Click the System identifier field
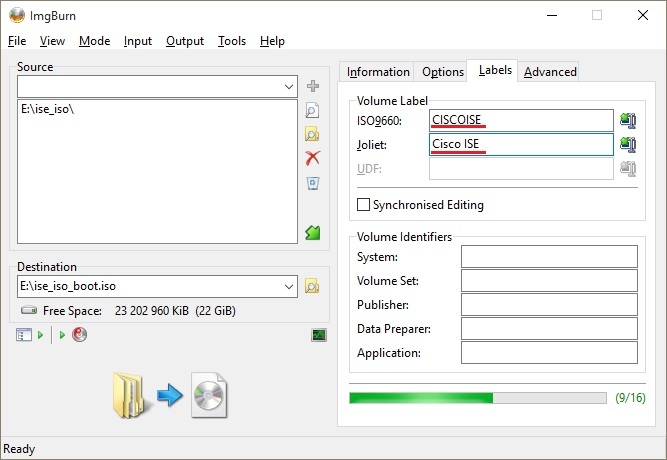 [x=549, y=257]
